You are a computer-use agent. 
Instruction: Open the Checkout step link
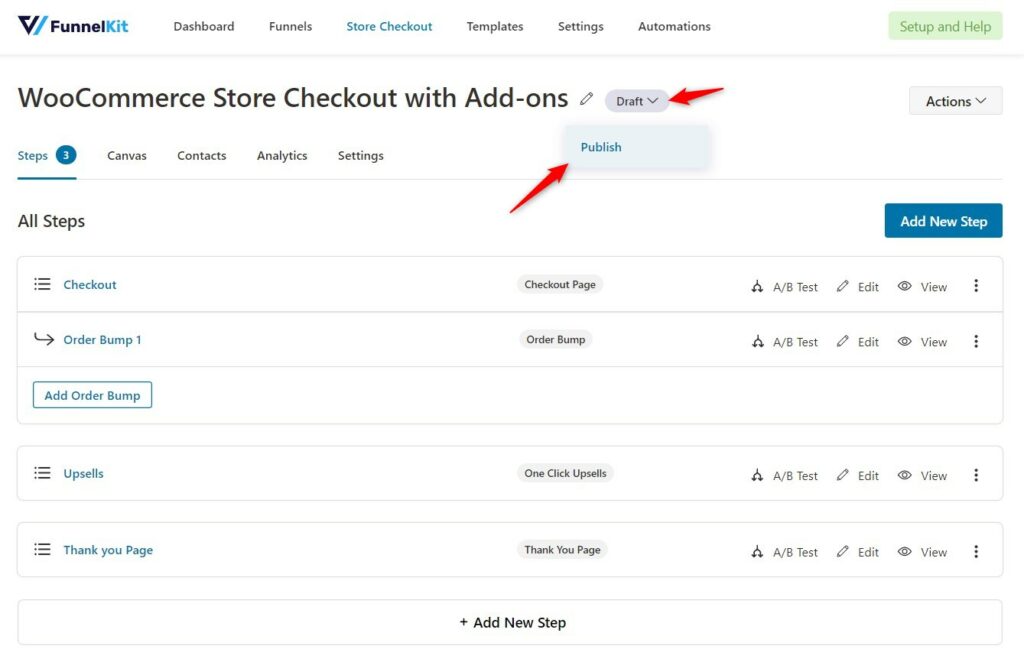click(89, 285)
